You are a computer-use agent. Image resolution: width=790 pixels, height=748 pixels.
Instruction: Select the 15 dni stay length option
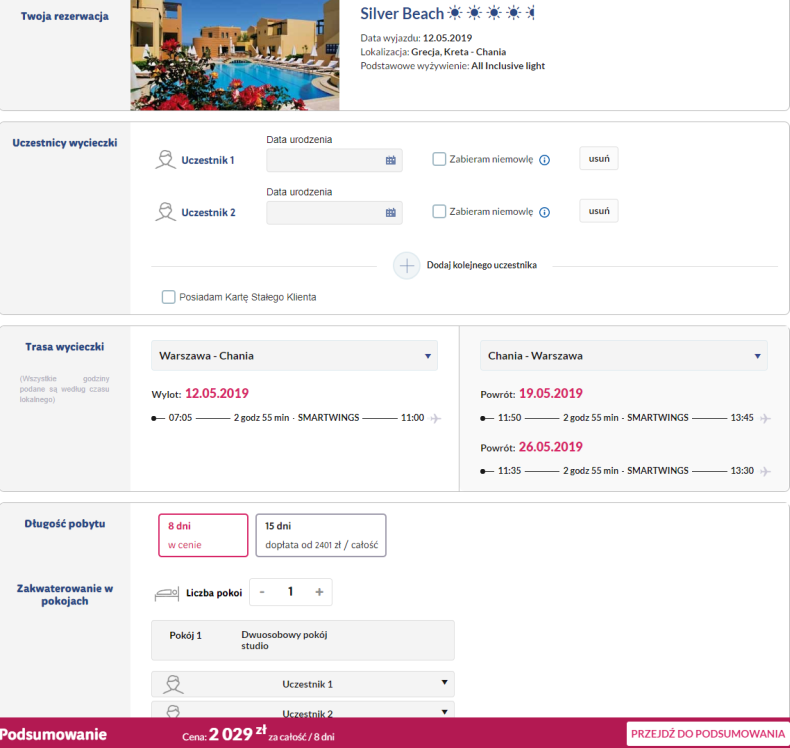(x=321, y=535)
